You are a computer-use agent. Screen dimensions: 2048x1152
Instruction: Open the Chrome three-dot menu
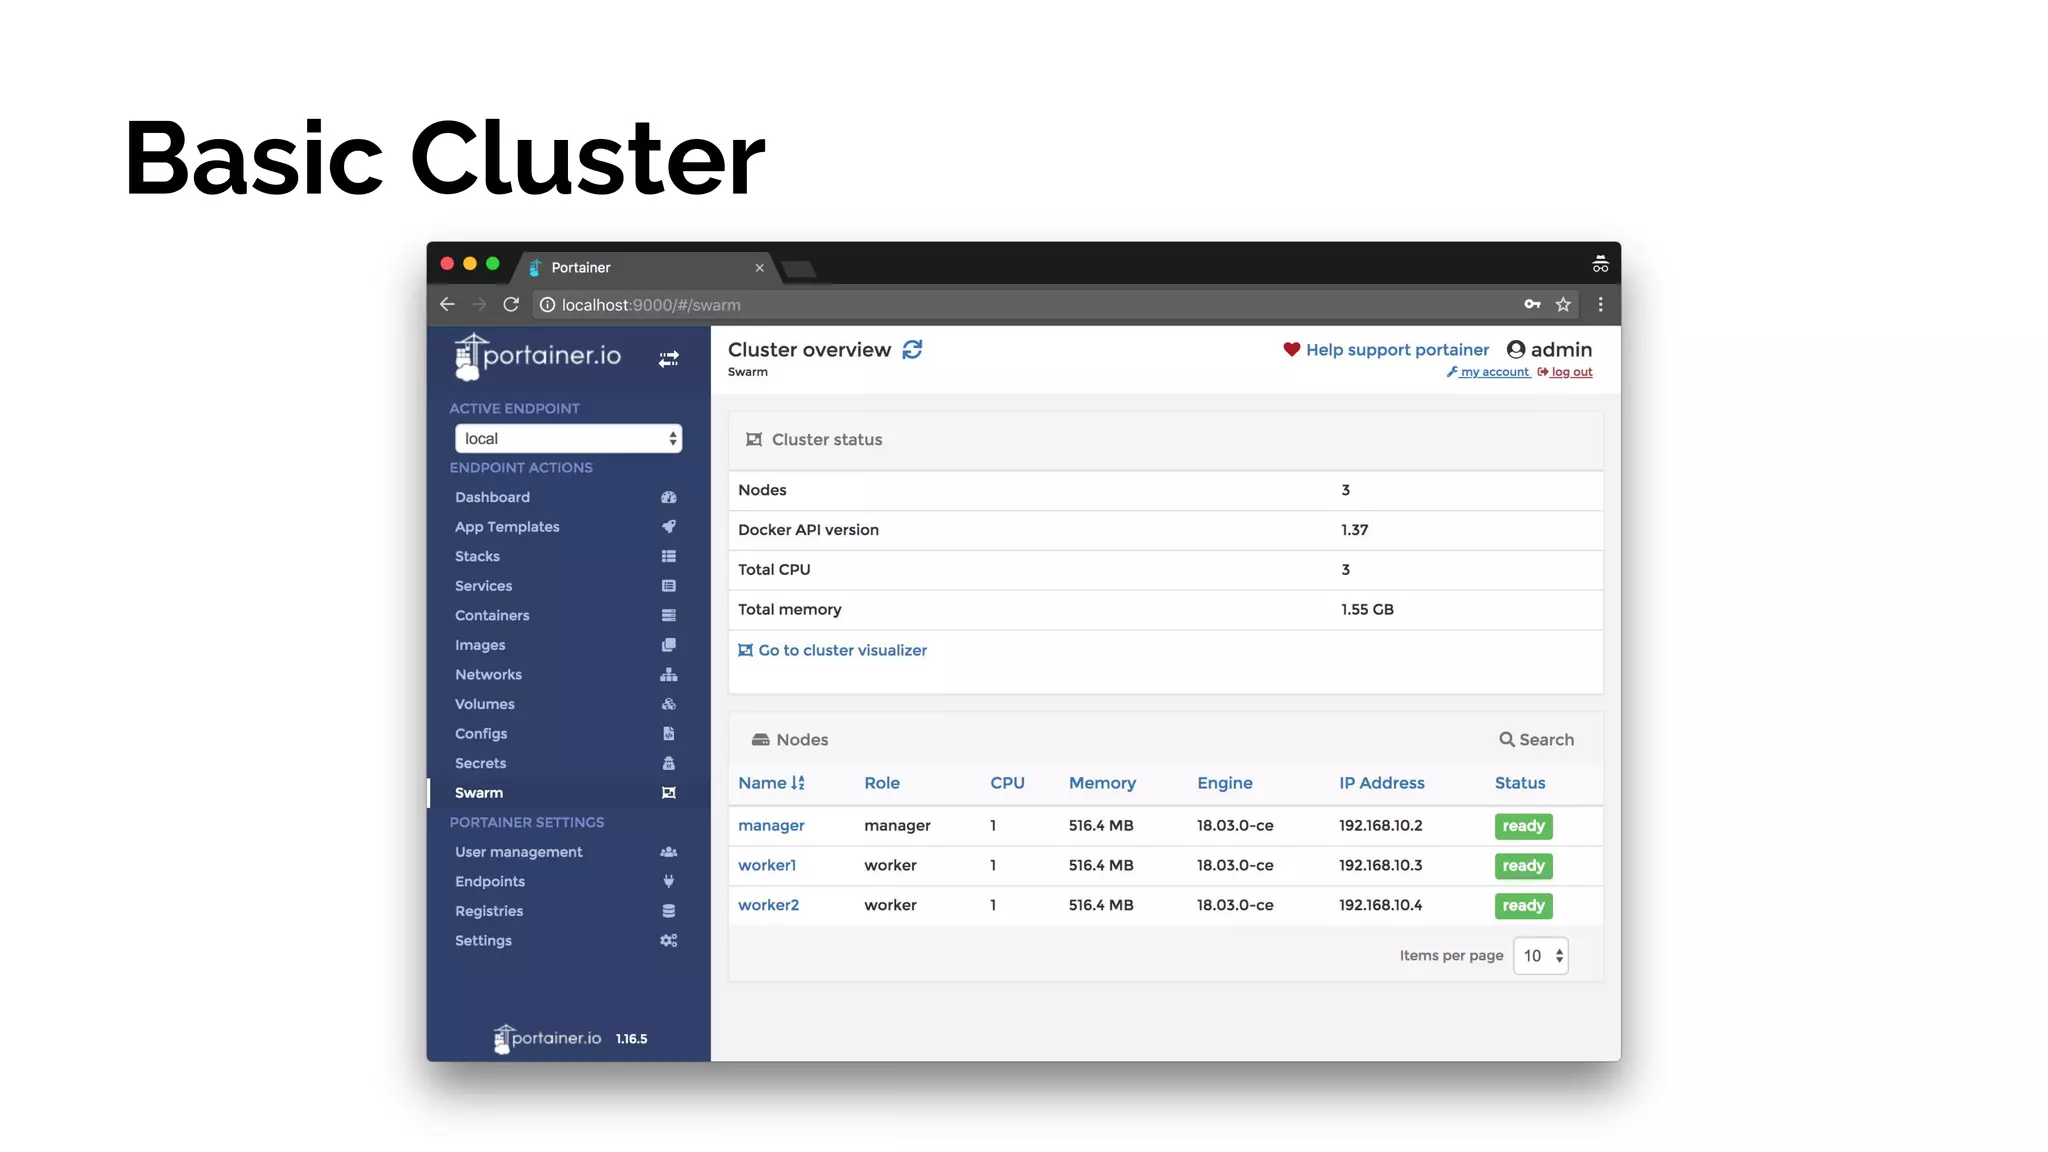(1600, 305)
